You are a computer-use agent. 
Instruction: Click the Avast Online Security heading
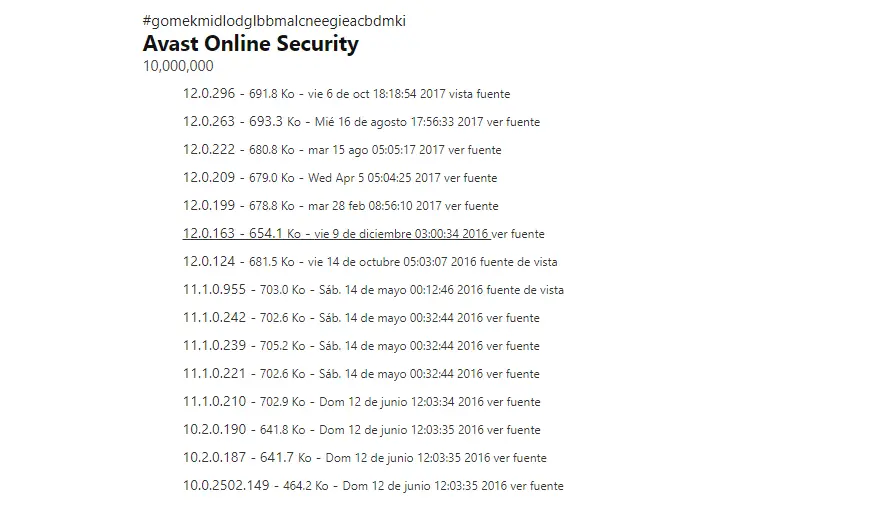pyautogui.click(x=250, y=44)
